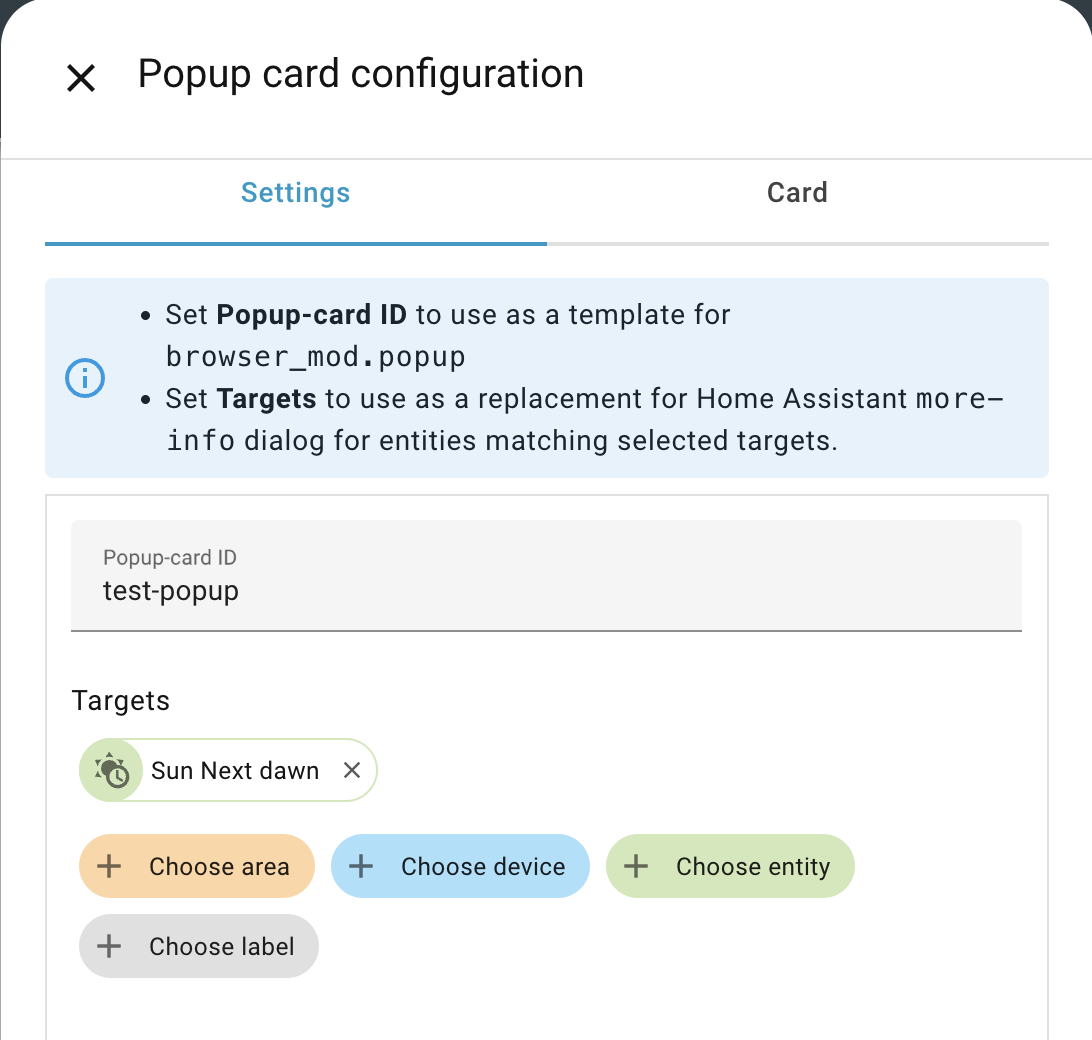Screen dimensions: 1092x1040
Task: Click the plus icon inside Choose label chip
Action: point(108,946)
